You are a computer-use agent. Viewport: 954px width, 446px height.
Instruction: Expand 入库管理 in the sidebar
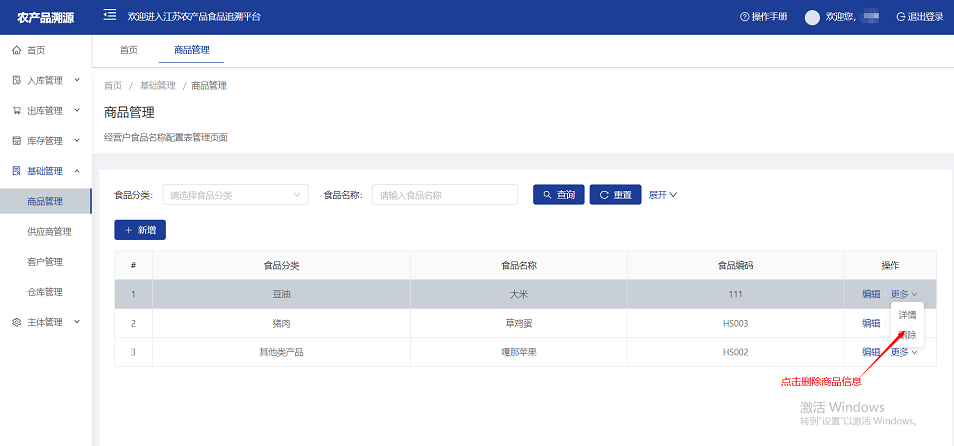[45, 80]
